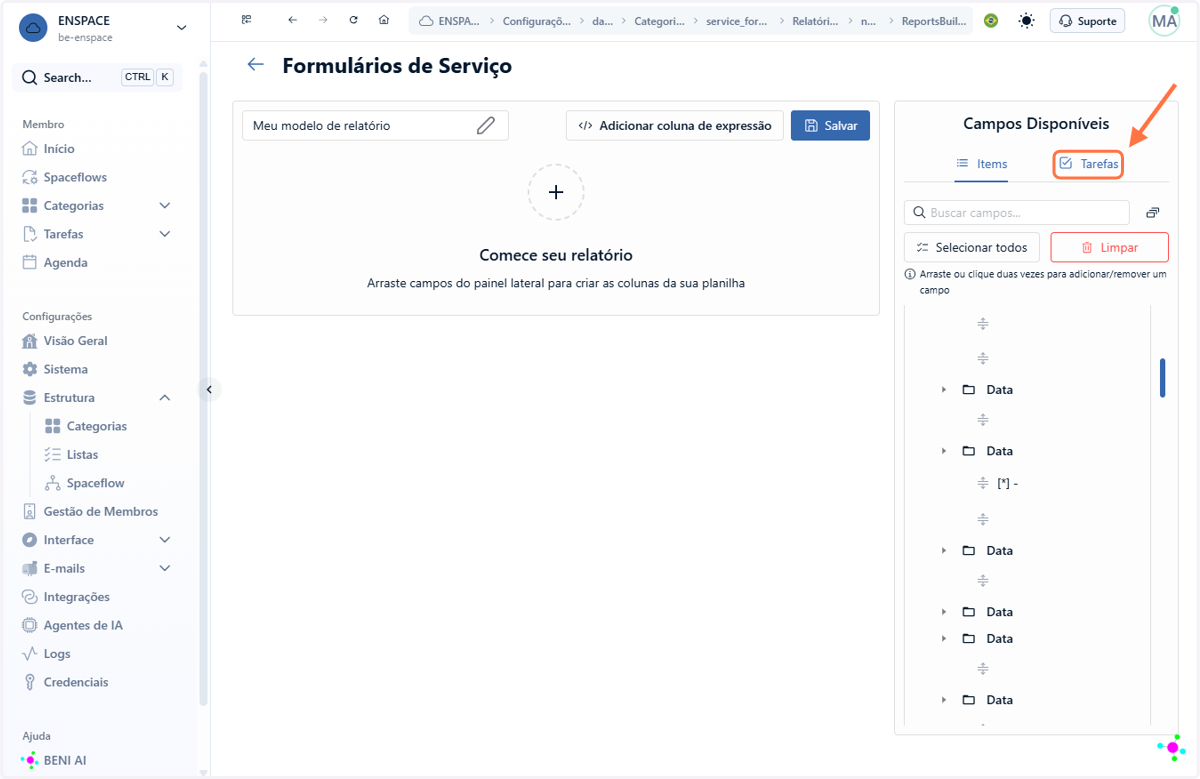Click Selecionar todos button
The width and height of the screenshot is (1200, 779).
click(972, 247)
